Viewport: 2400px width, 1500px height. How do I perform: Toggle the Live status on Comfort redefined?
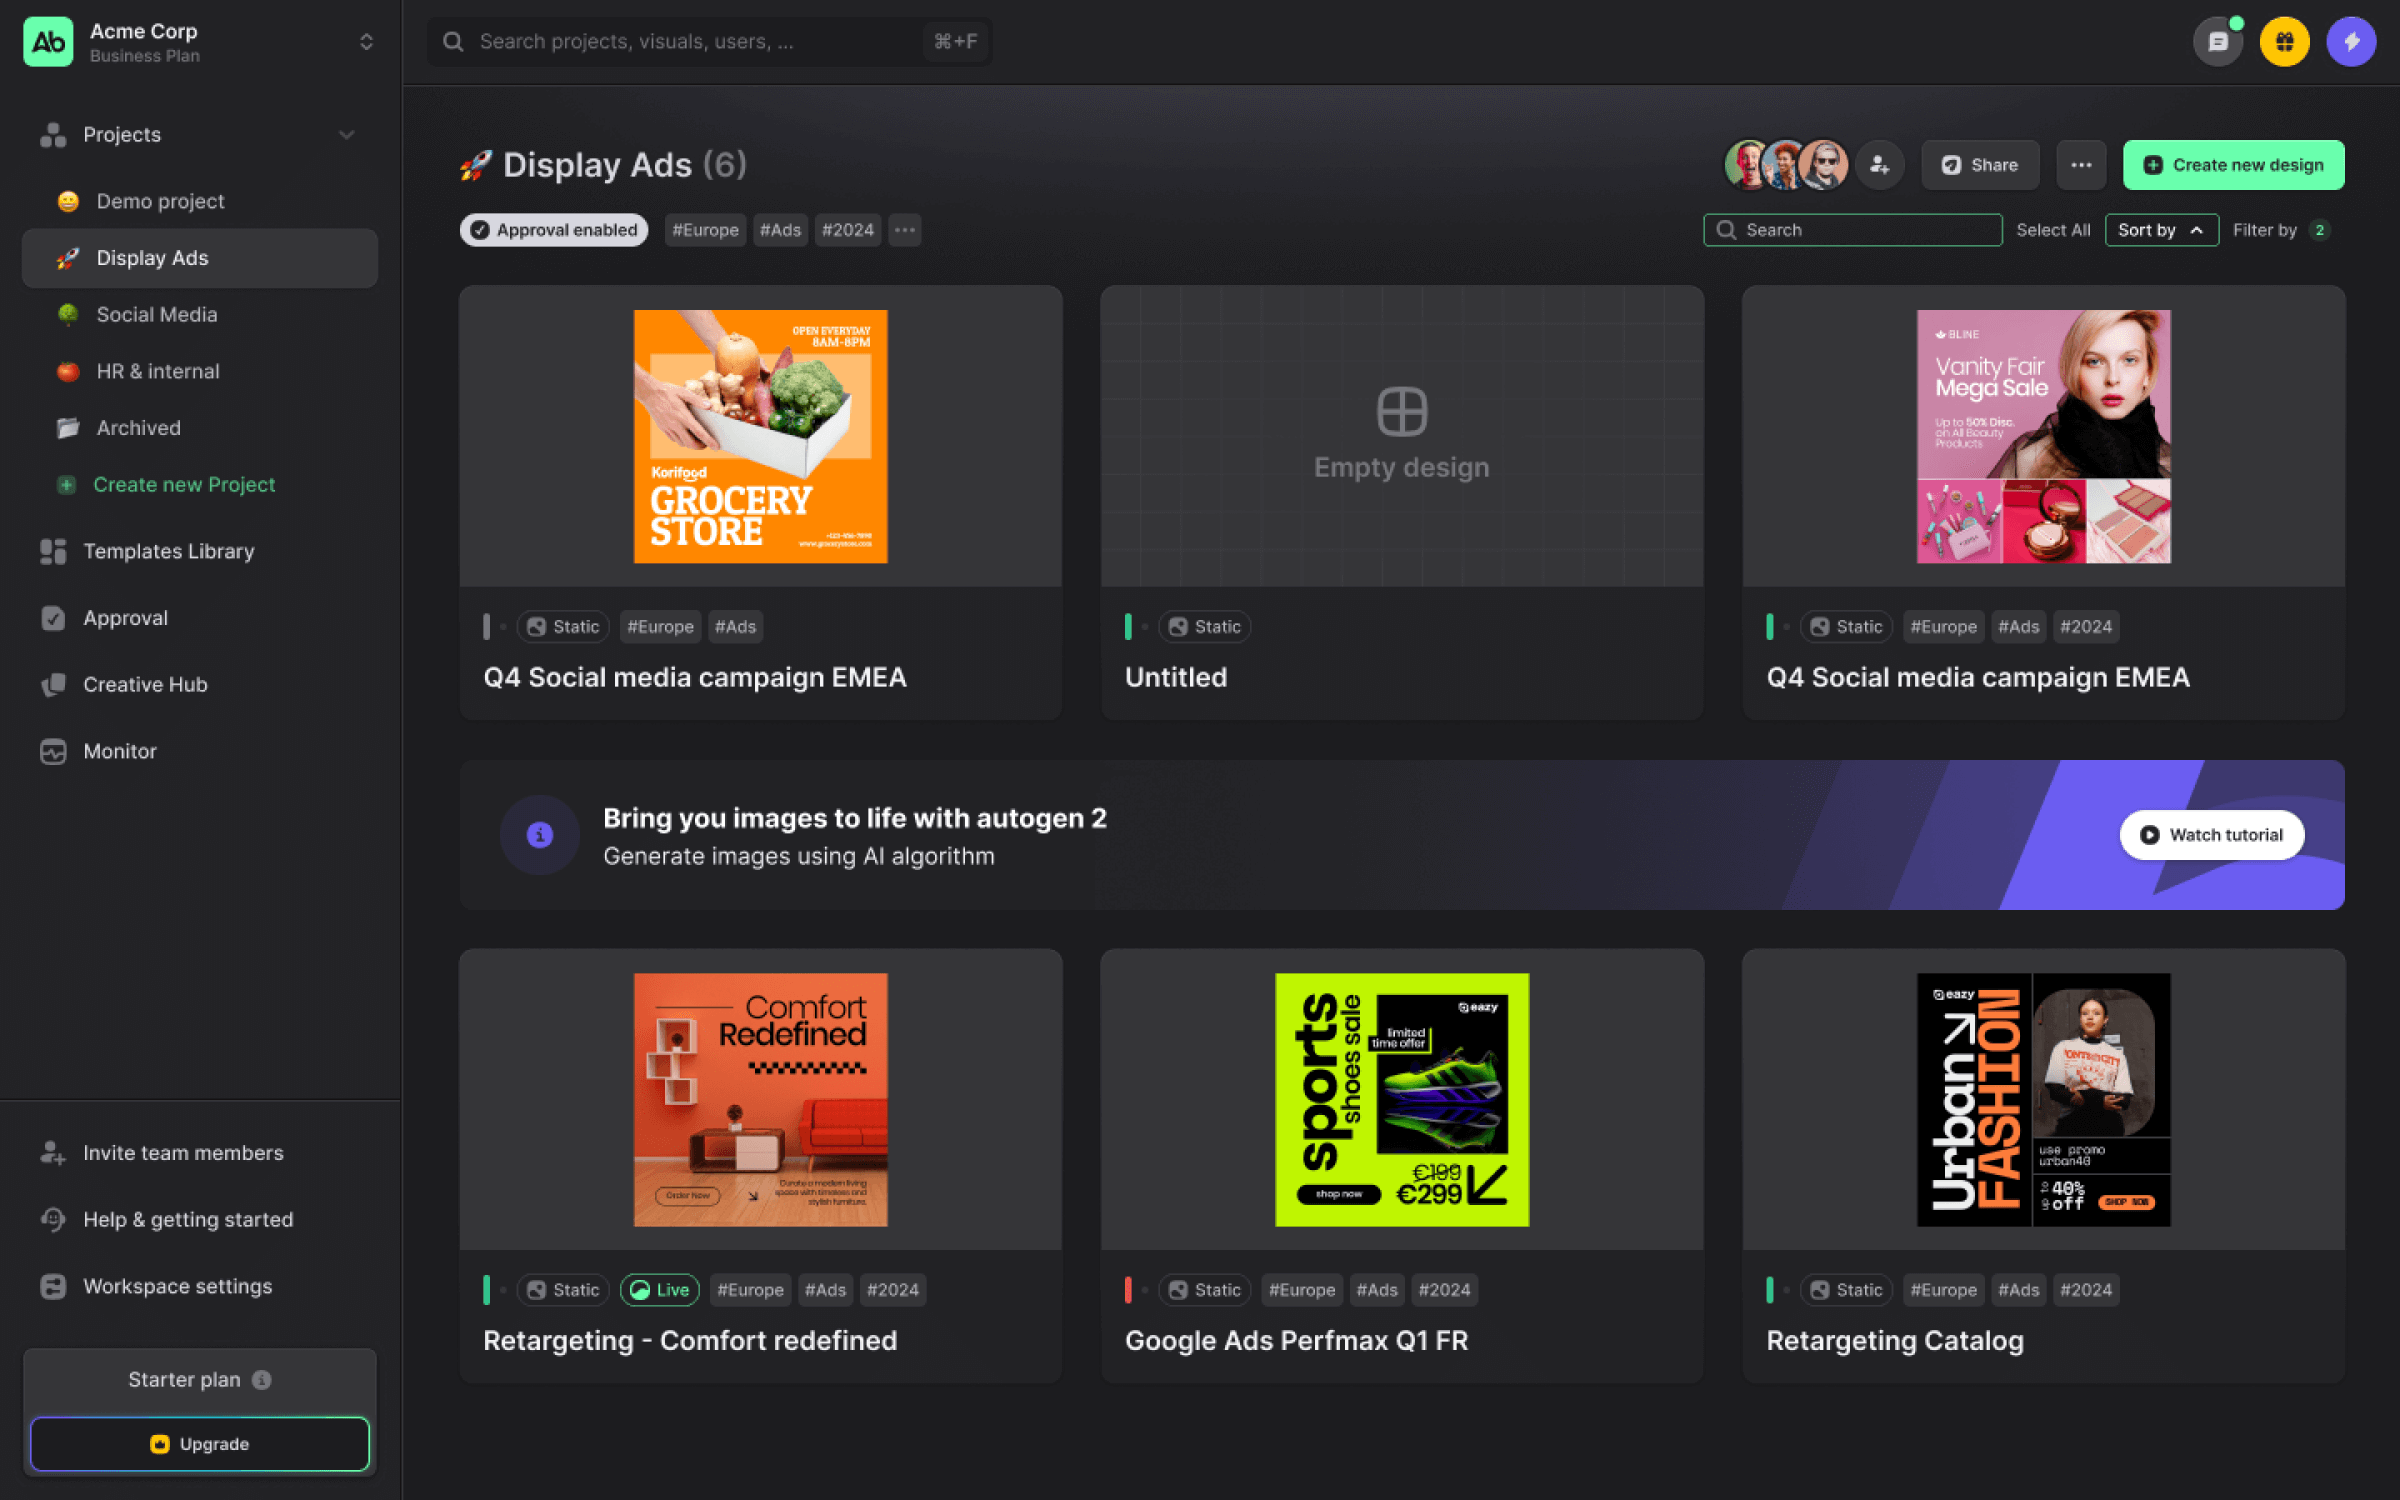tap(660, 1290)
